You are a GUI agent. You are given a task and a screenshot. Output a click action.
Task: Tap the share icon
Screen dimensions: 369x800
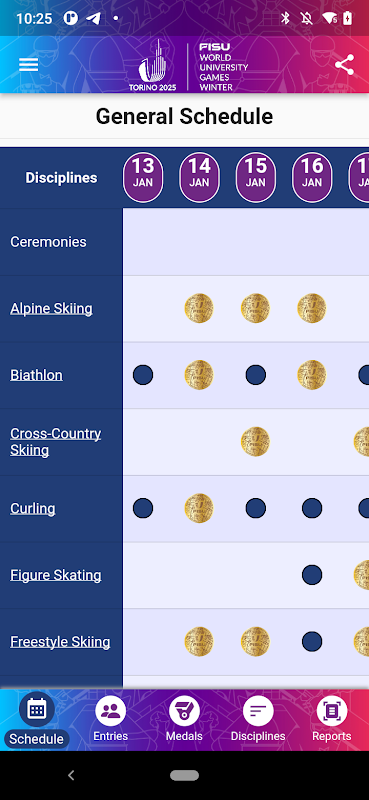[x=344, y=65]
